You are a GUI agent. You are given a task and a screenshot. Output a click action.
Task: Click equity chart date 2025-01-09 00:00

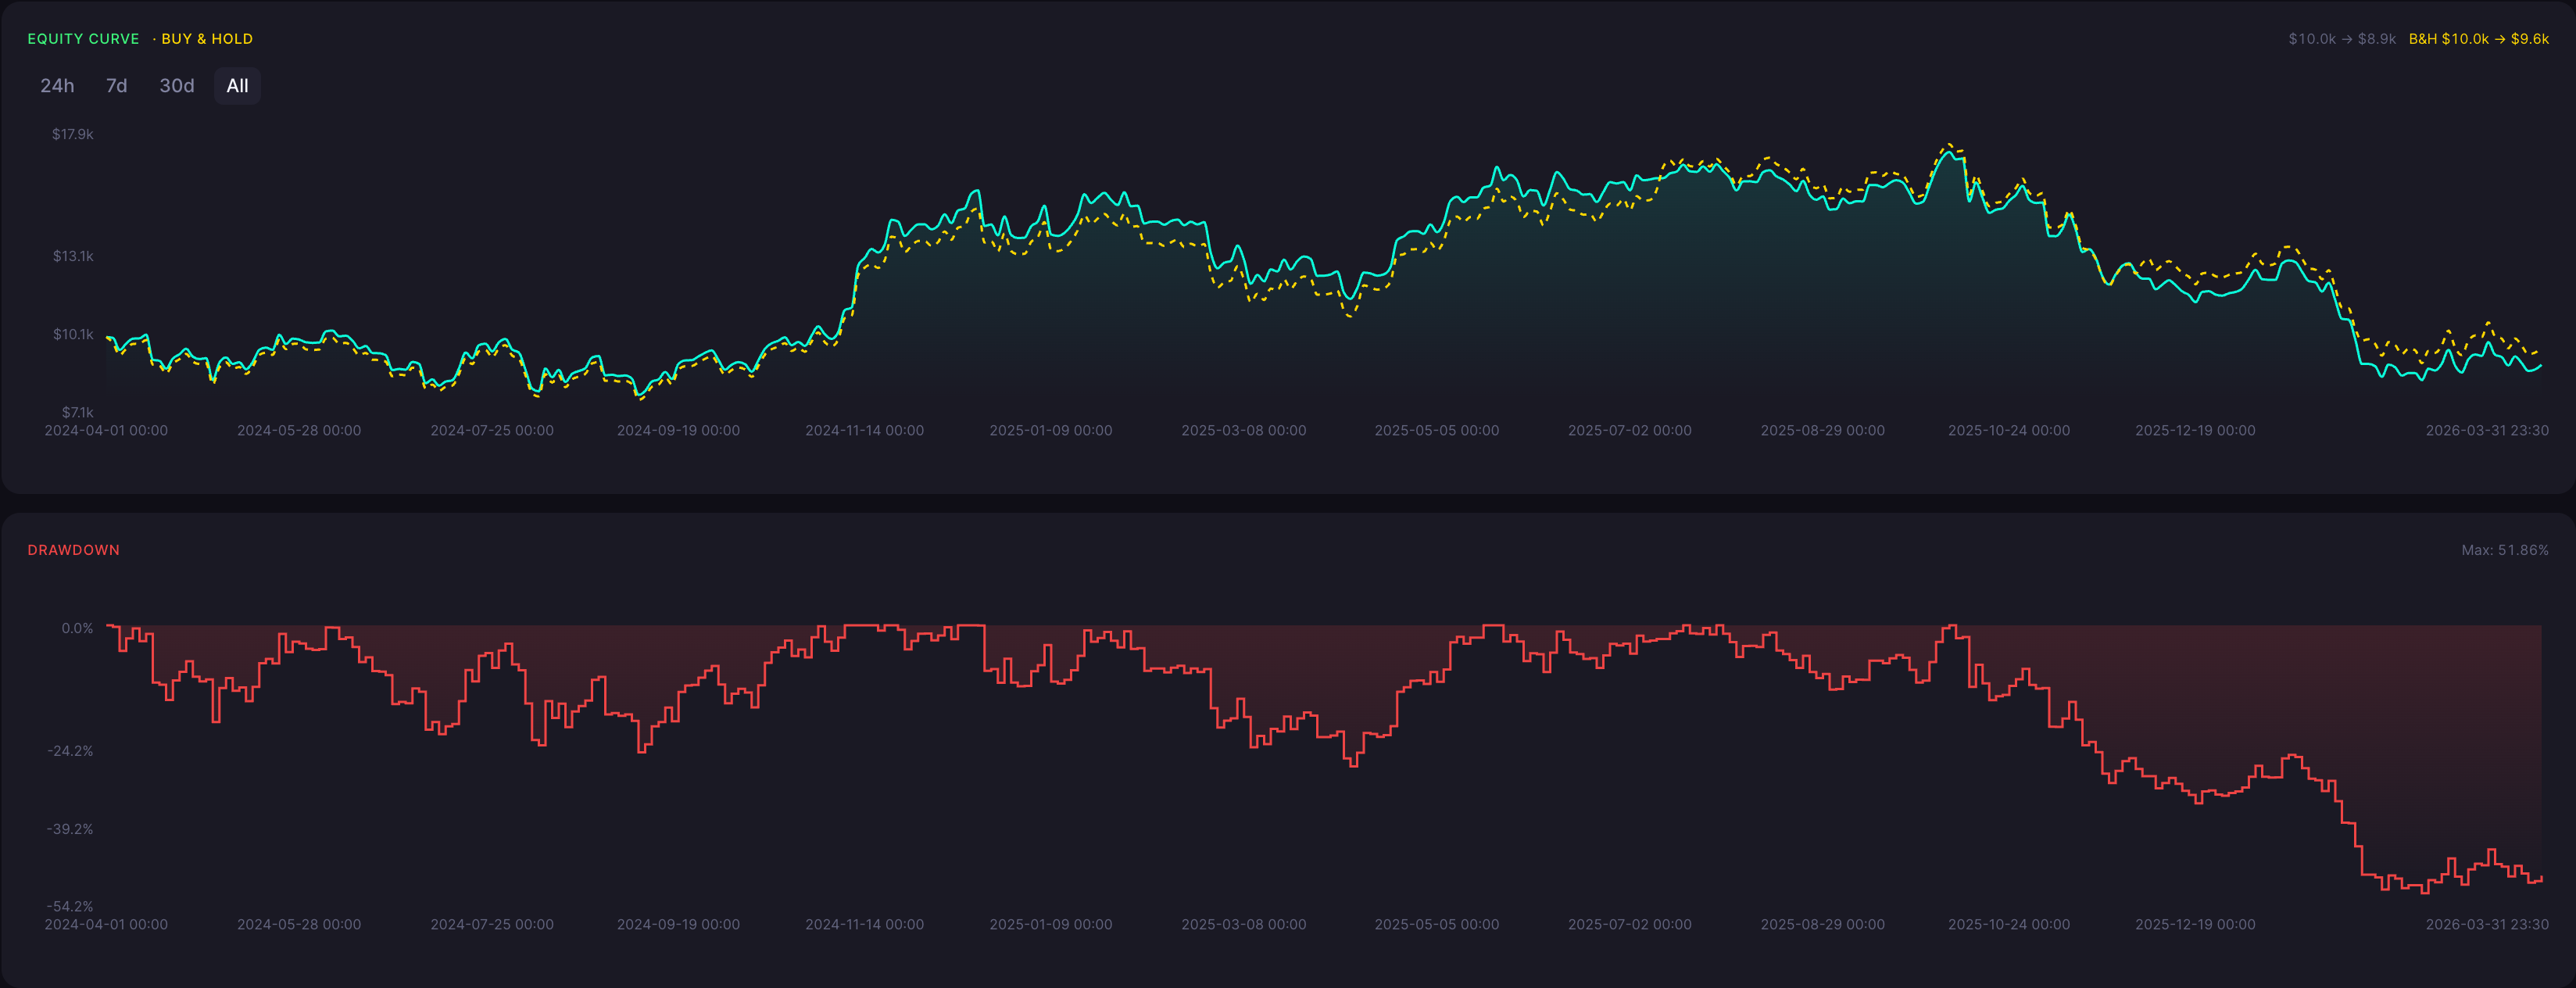(x=1051, y=431)
